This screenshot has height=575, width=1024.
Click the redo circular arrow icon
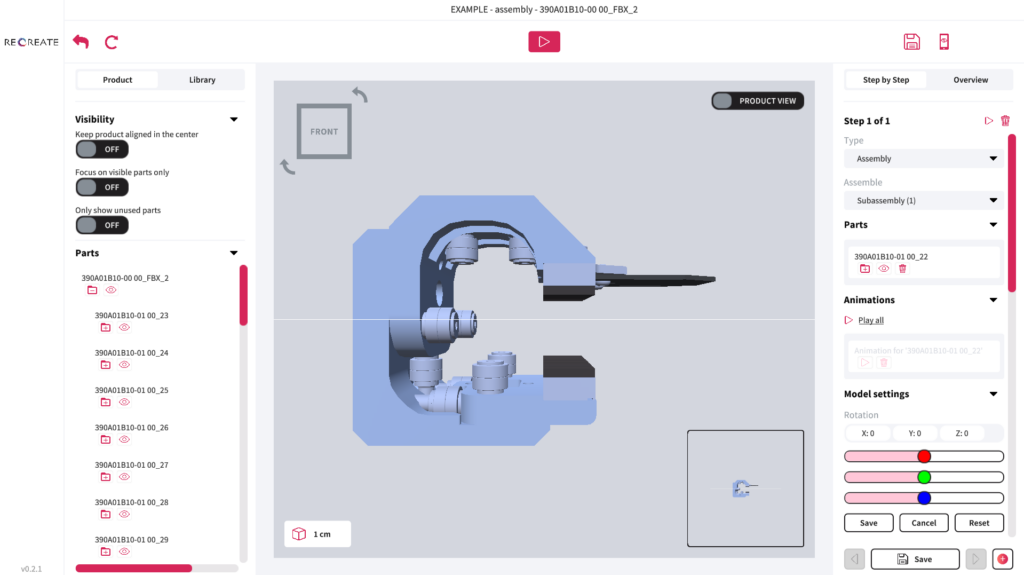pyautogui.click(x=111, y=42)
